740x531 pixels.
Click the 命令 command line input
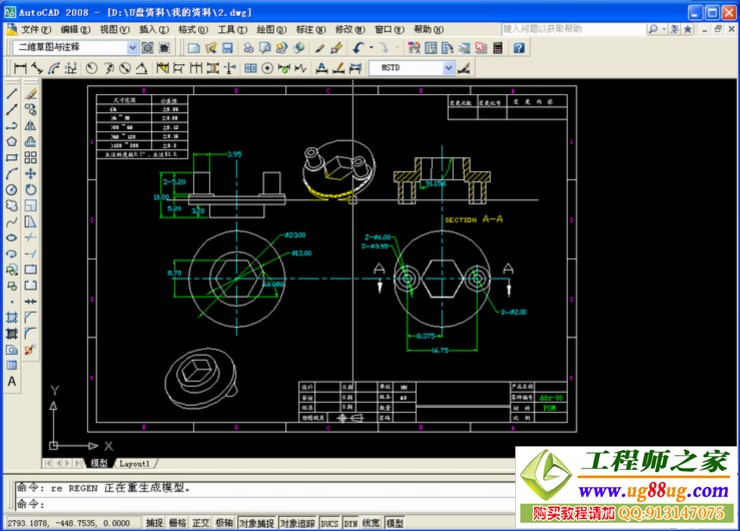(x=264, y=504)
